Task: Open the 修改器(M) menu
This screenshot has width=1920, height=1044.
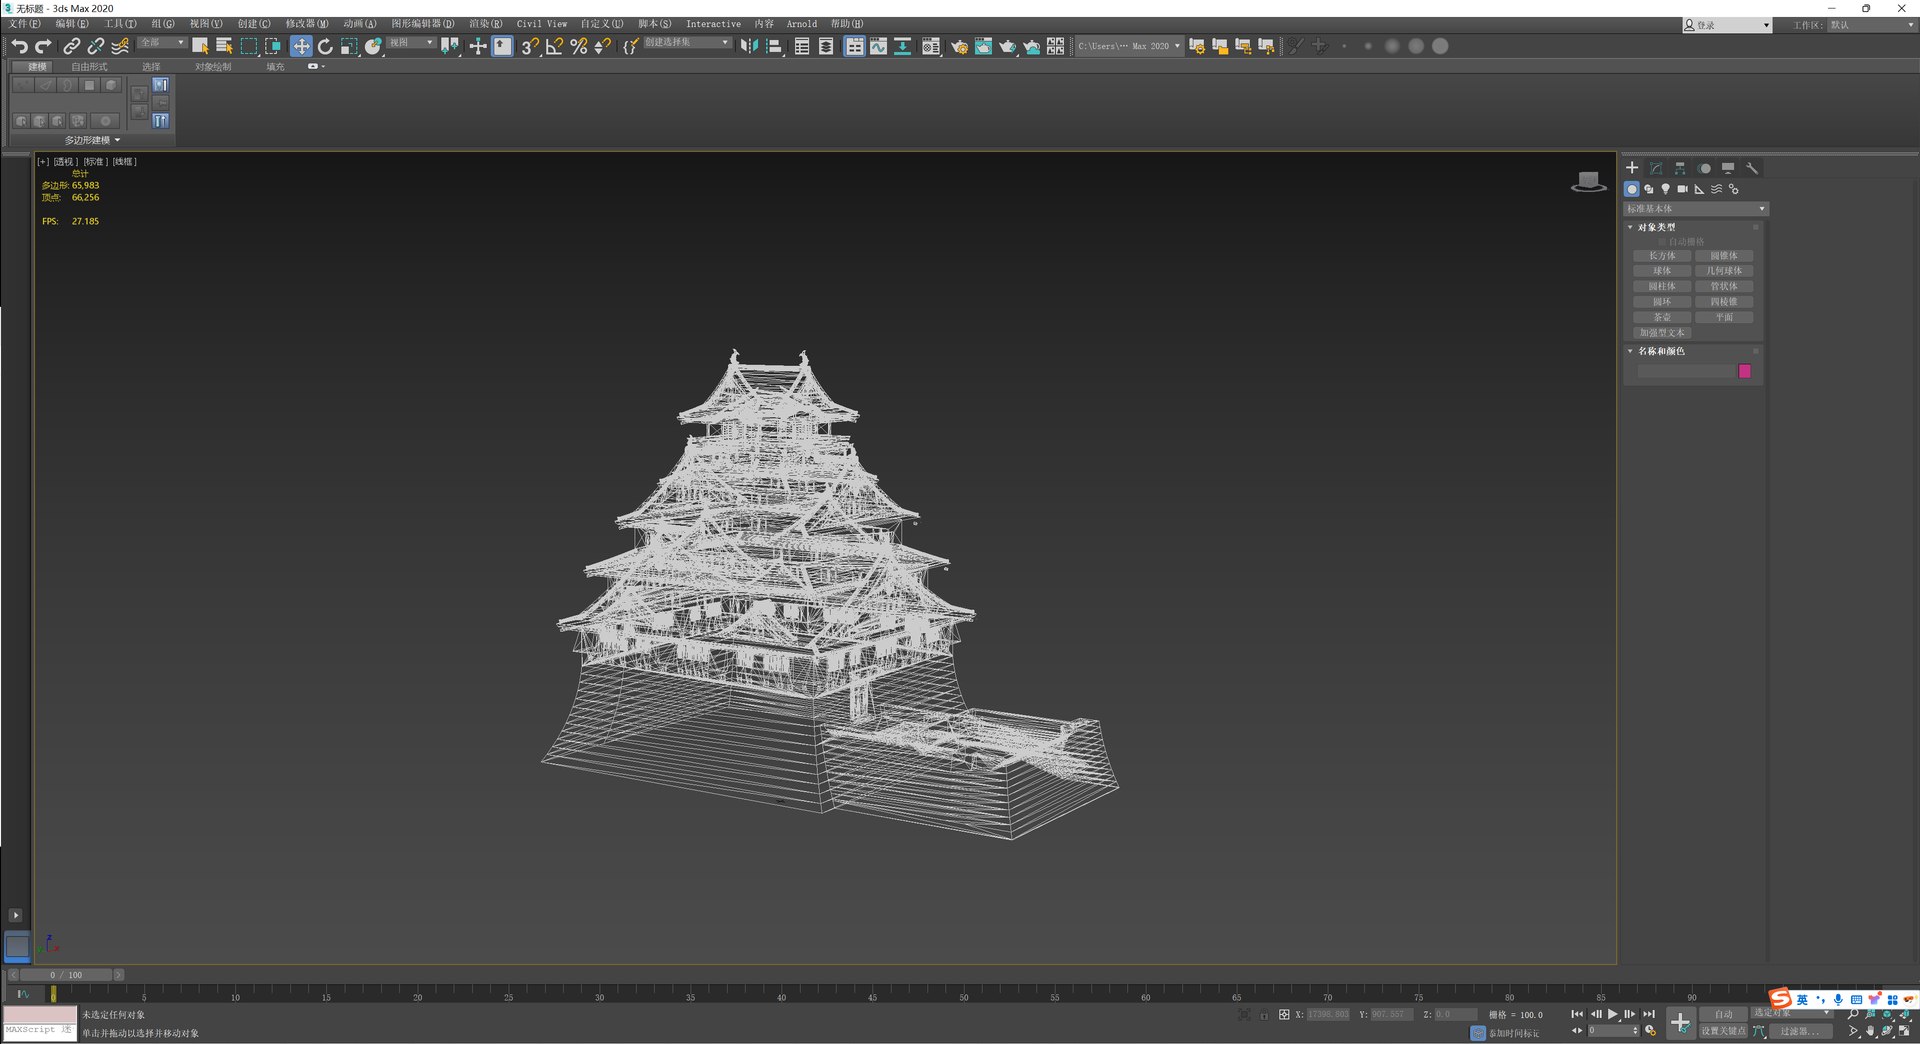Action: [x=307, y=24]
